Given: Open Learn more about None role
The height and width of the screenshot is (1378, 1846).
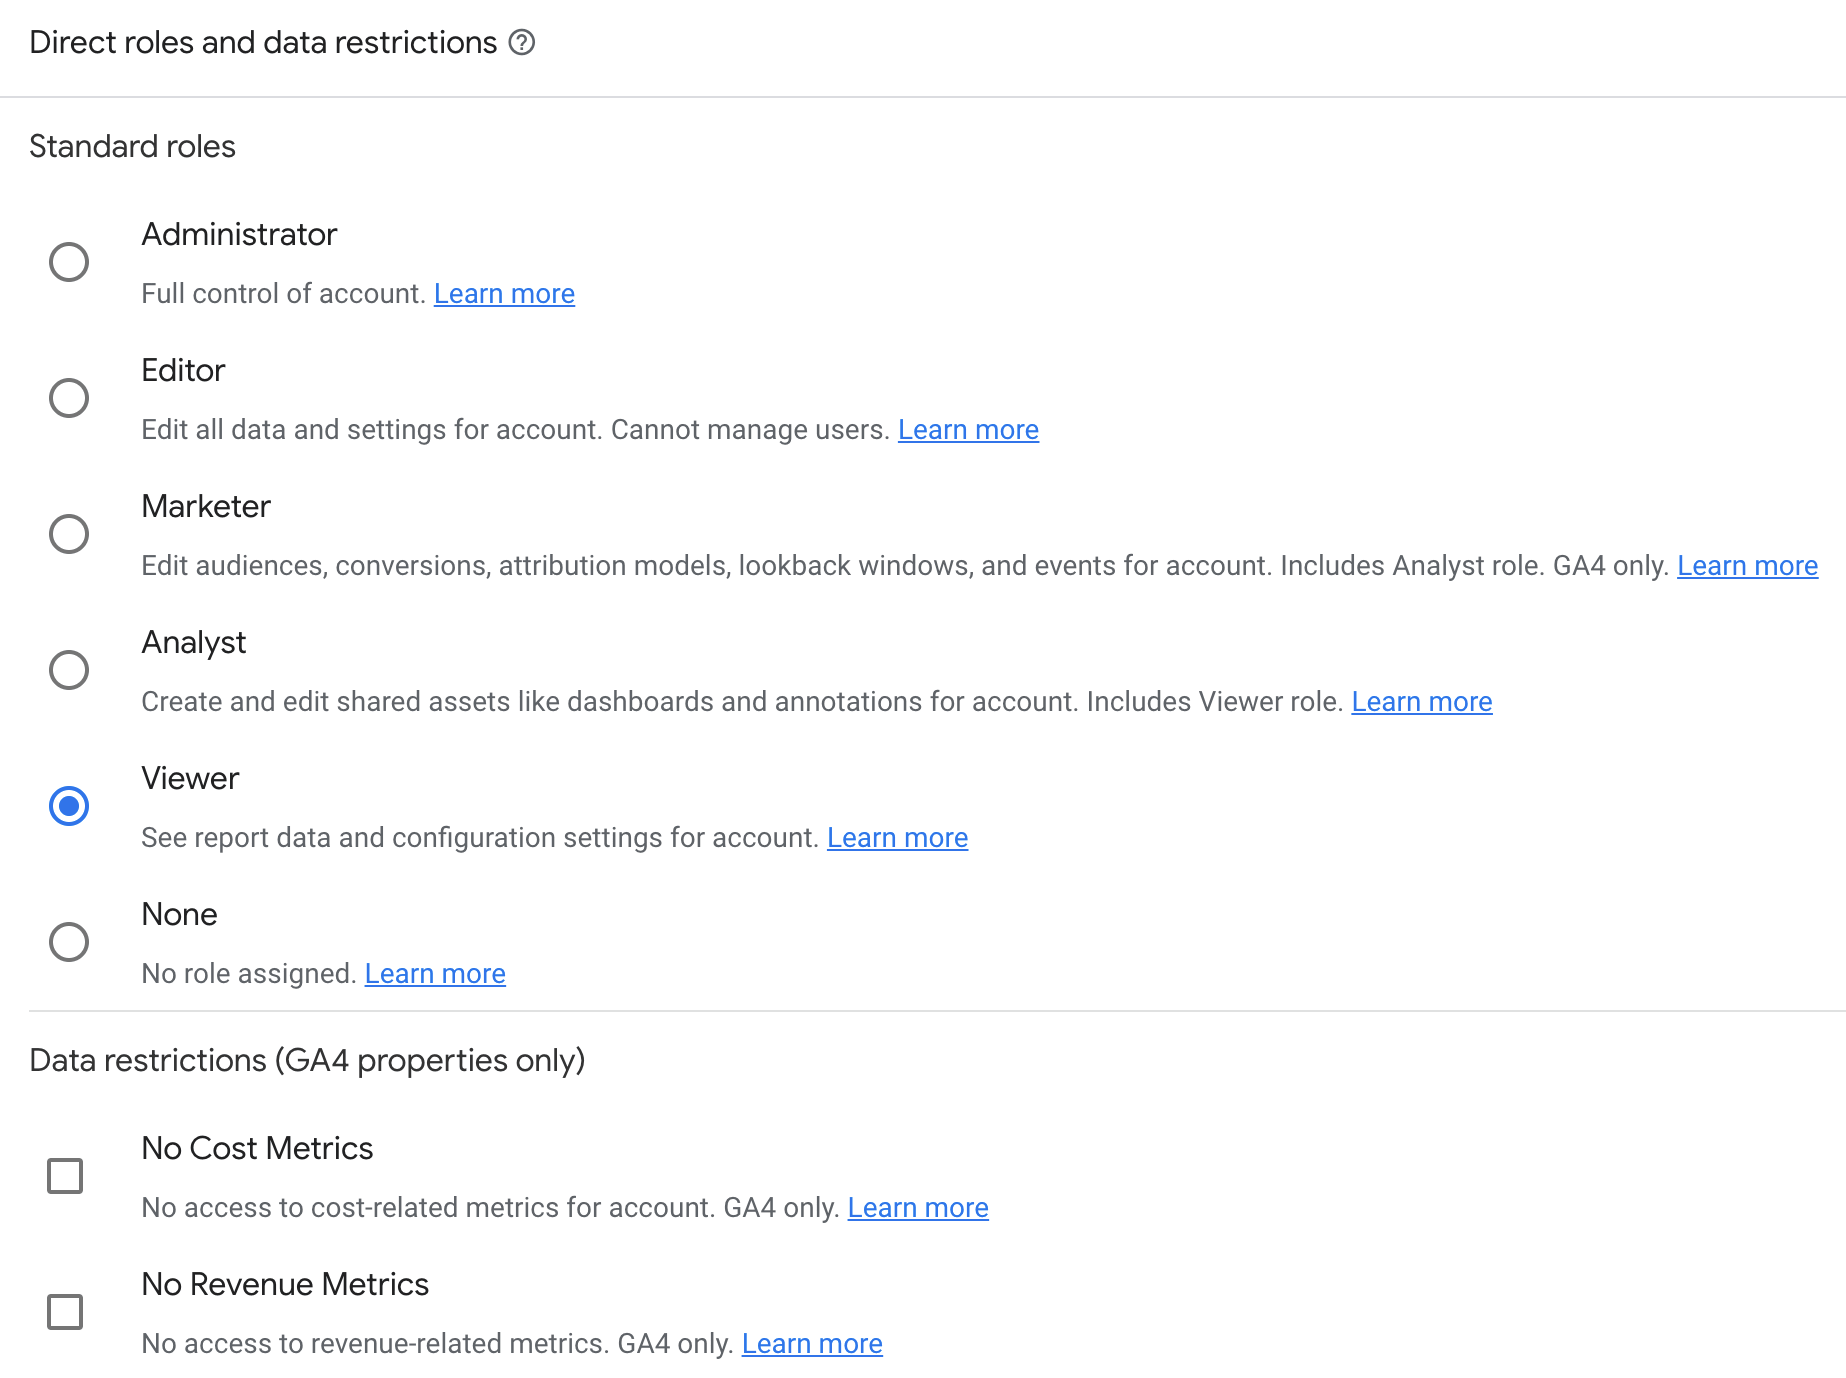Looking at the screenshot, I should [434, 973].
